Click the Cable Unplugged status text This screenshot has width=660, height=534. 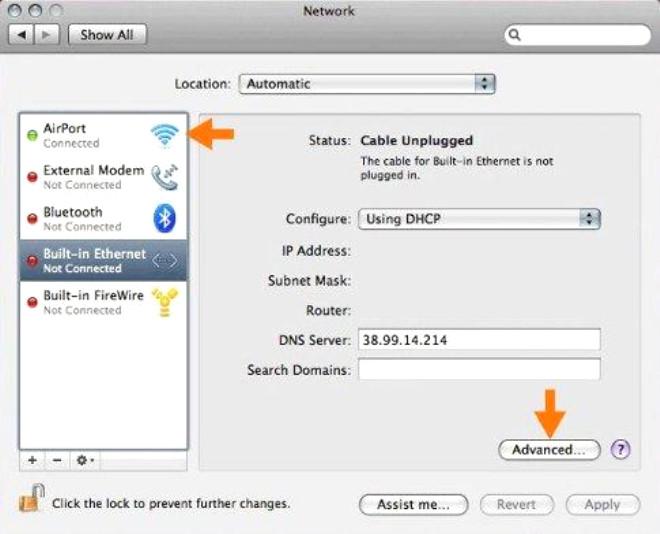click(417, 141)
